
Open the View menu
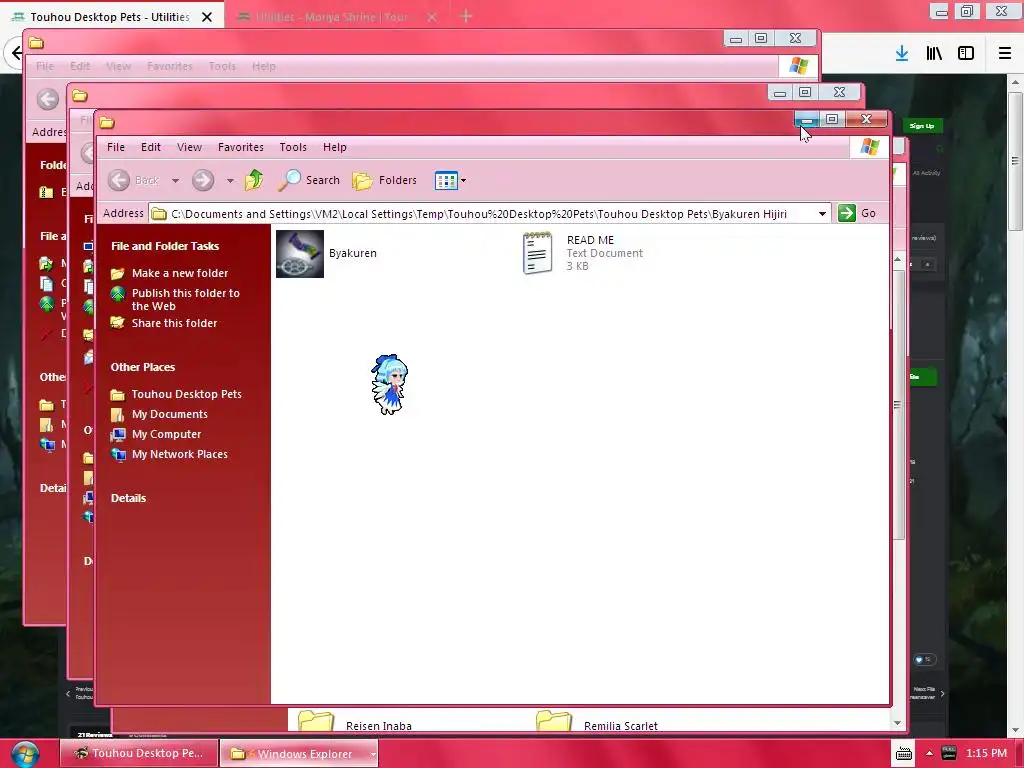(x=189, y=147)
